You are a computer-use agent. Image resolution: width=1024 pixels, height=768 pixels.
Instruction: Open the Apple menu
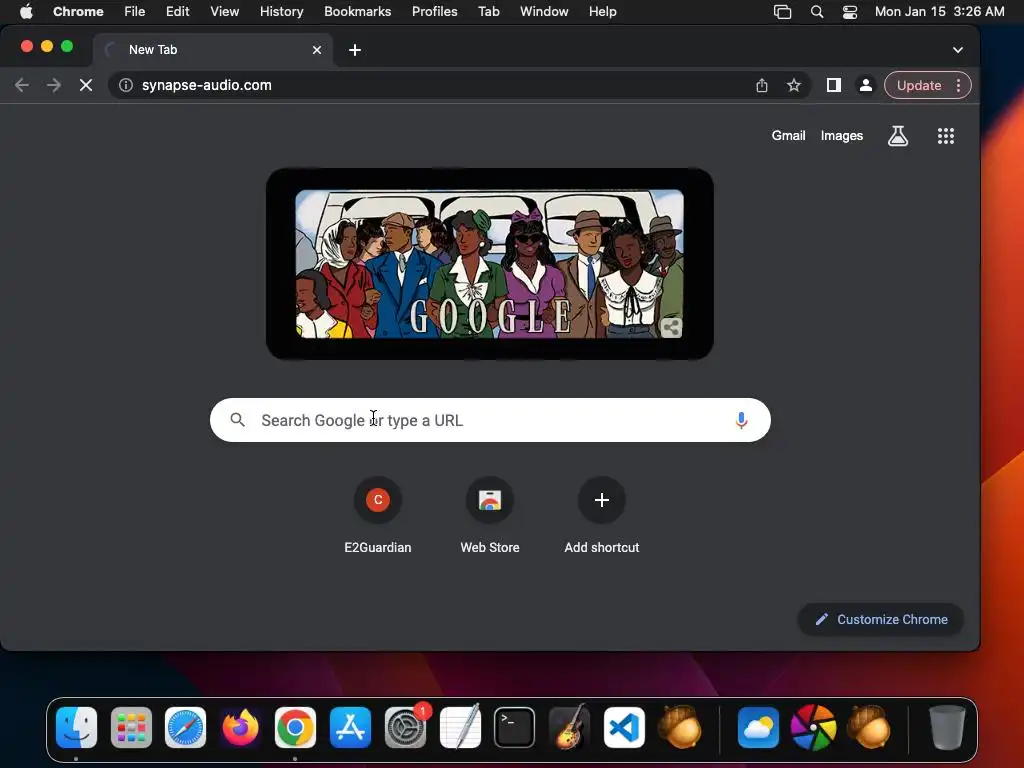point(26,12)
